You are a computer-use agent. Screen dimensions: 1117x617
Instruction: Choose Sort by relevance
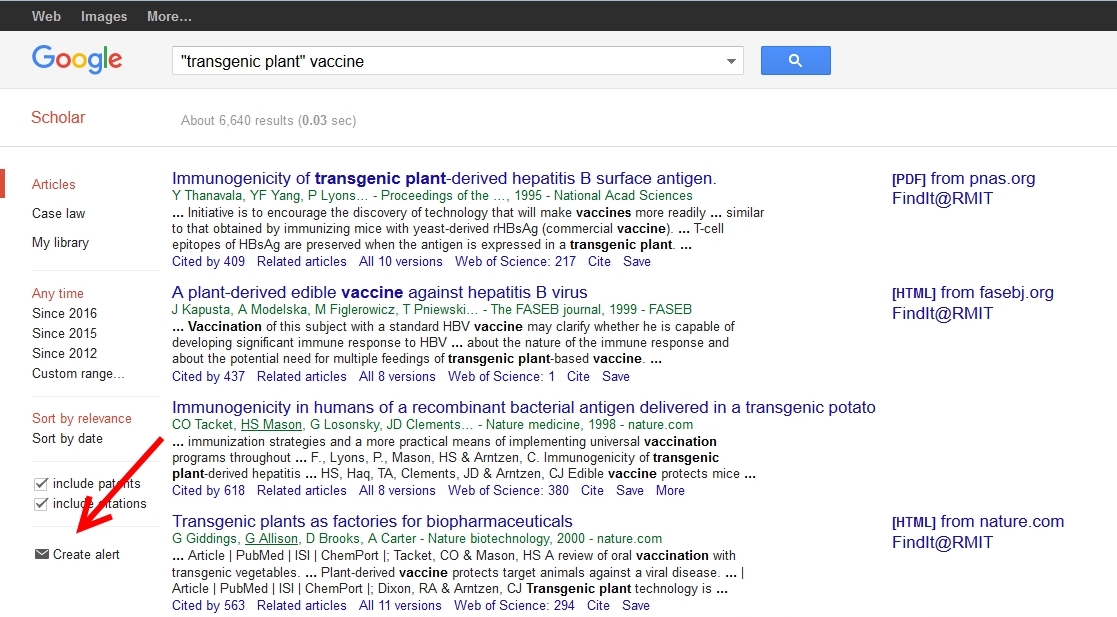pyautogui.click(x=82, y=419)
